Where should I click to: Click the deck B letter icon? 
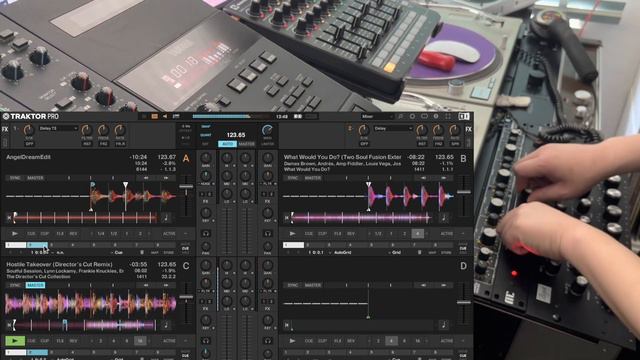click(x=463, y=158)
